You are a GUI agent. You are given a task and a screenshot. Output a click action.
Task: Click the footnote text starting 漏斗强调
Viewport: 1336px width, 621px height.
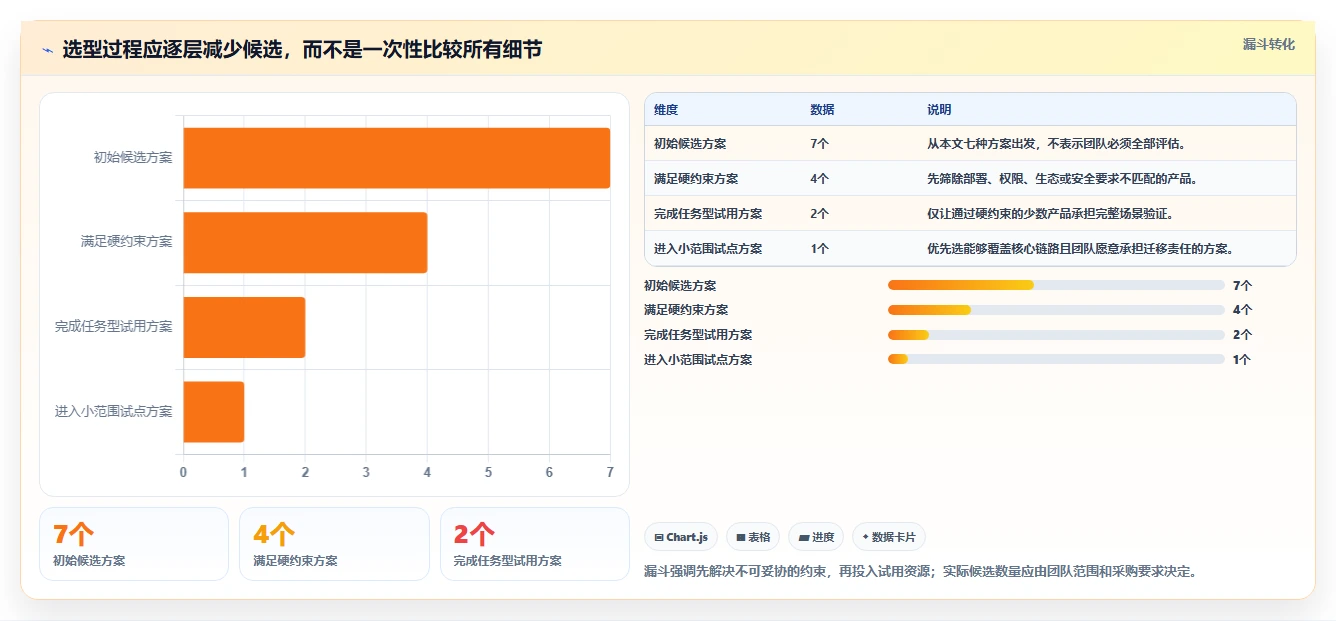pyautogui.click(x=920, y=572)
